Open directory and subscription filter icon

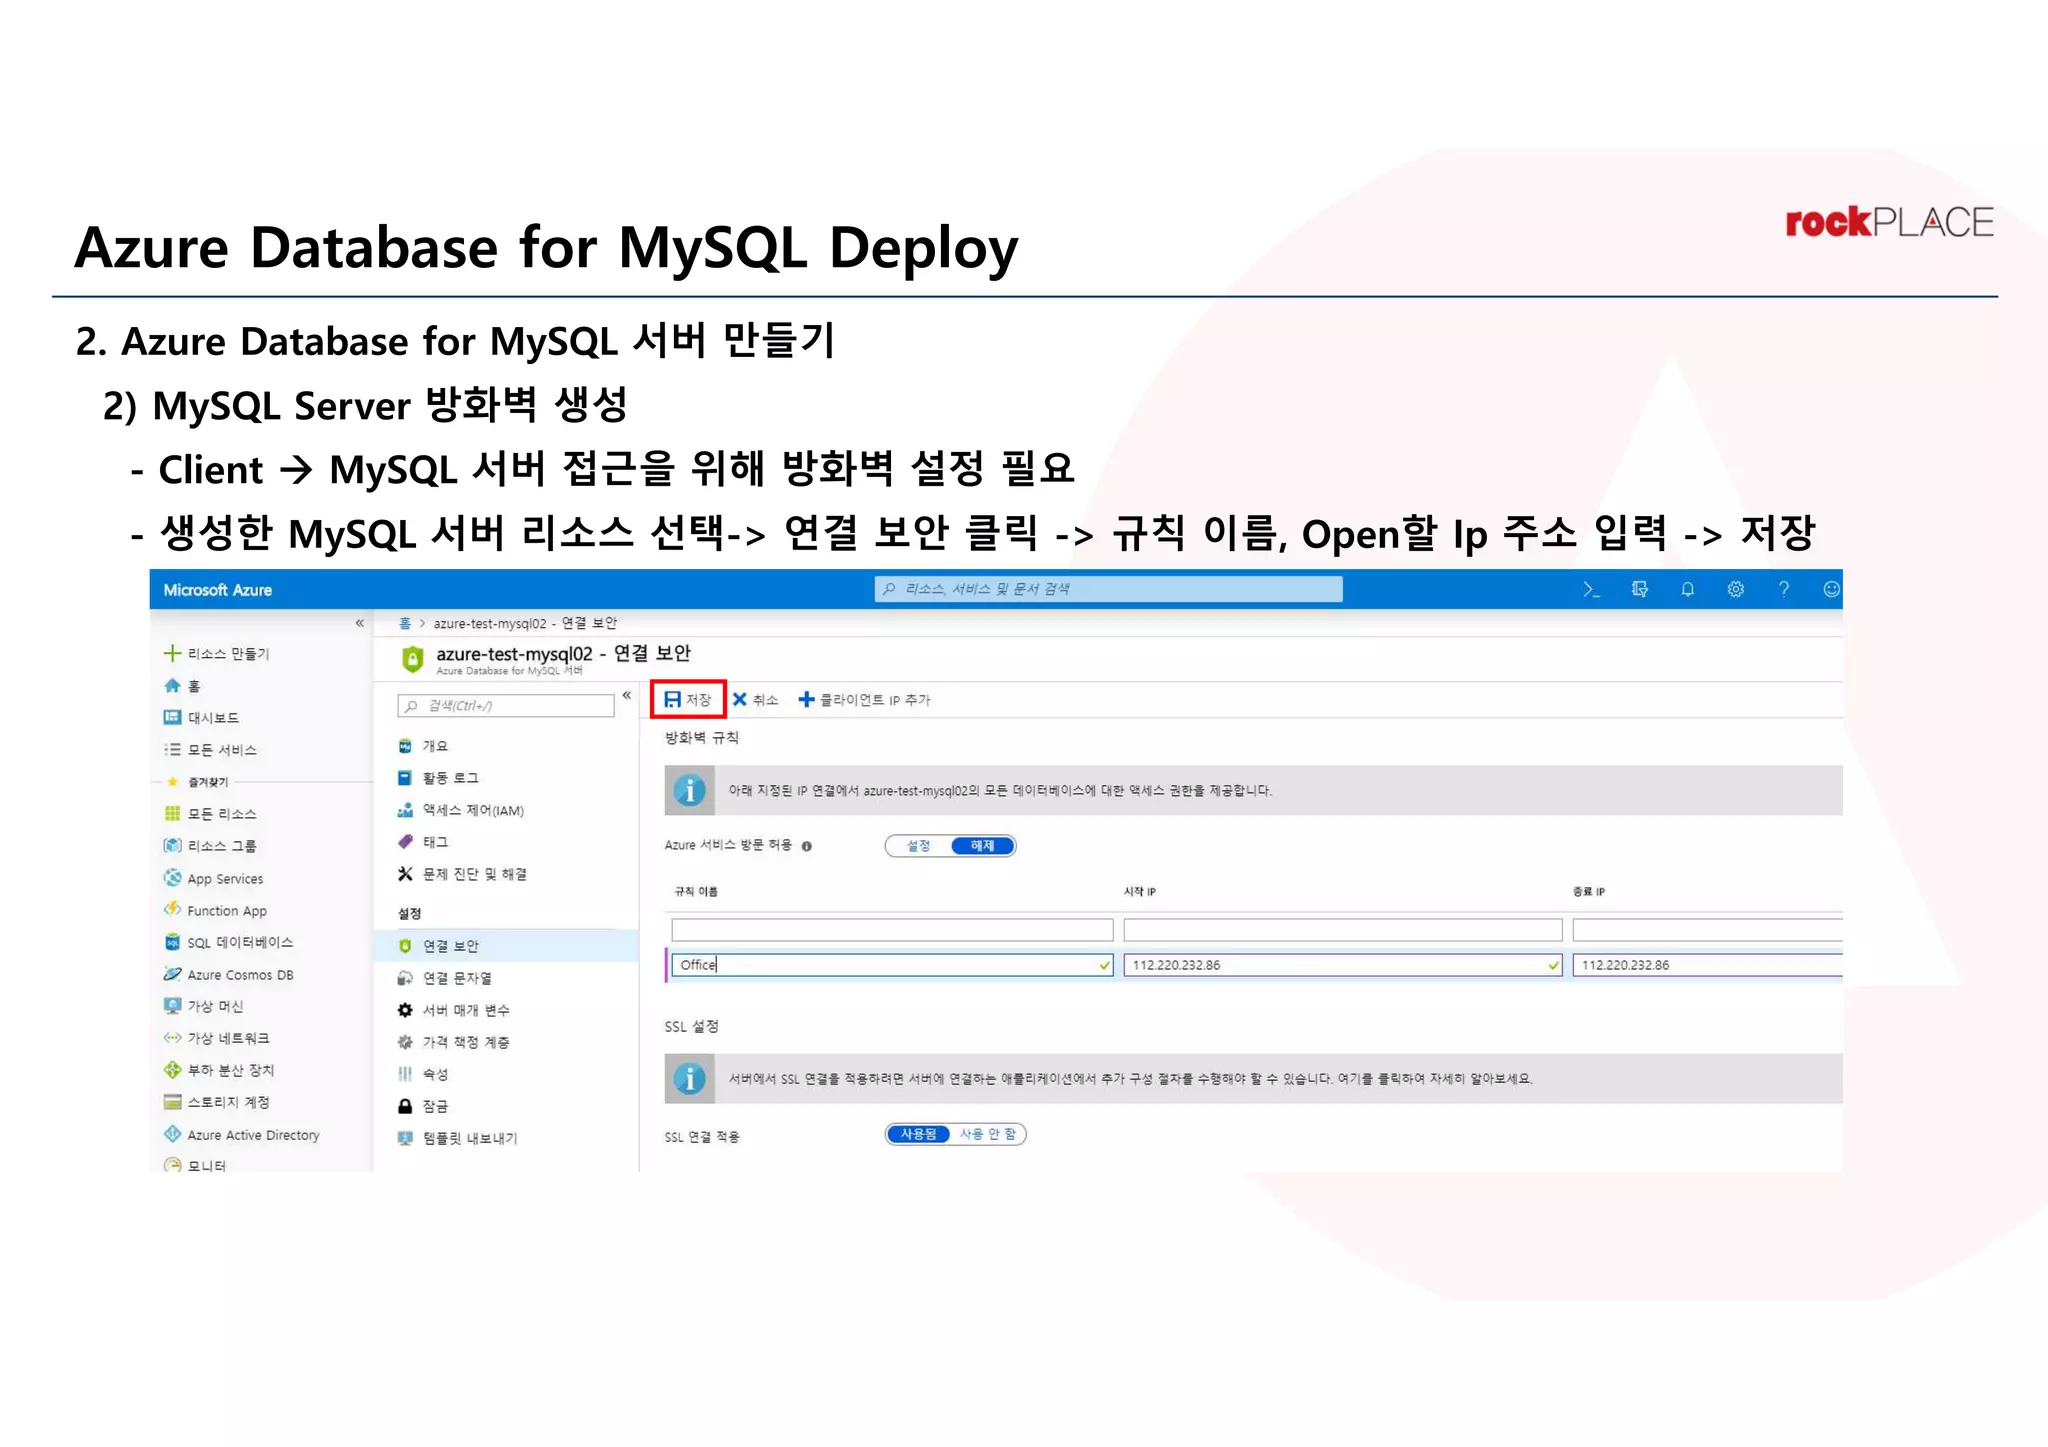coord(1639,589)
